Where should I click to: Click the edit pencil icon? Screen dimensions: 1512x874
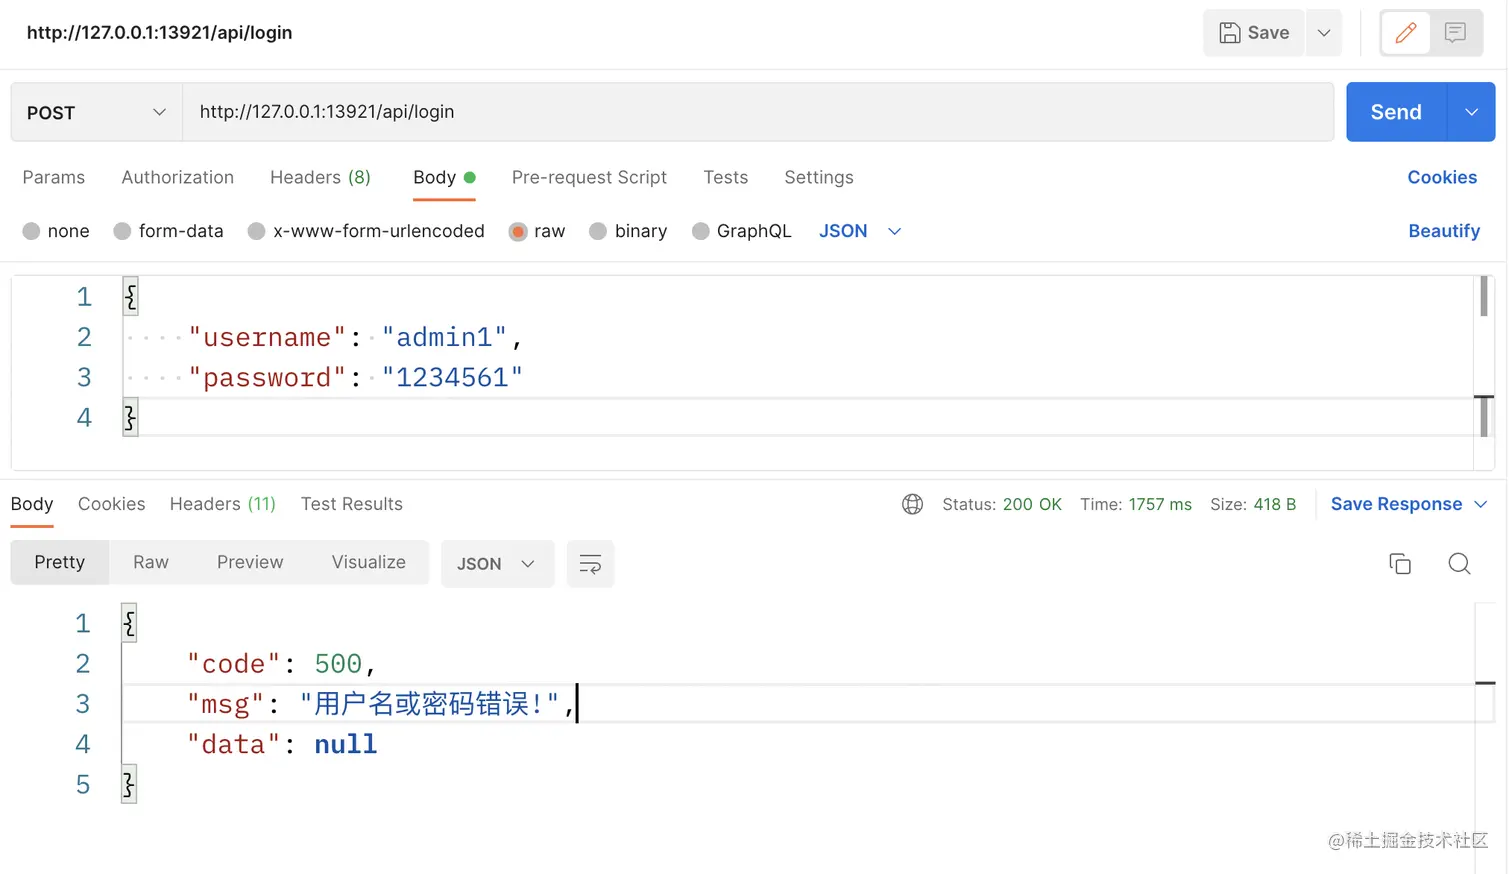1405,33
